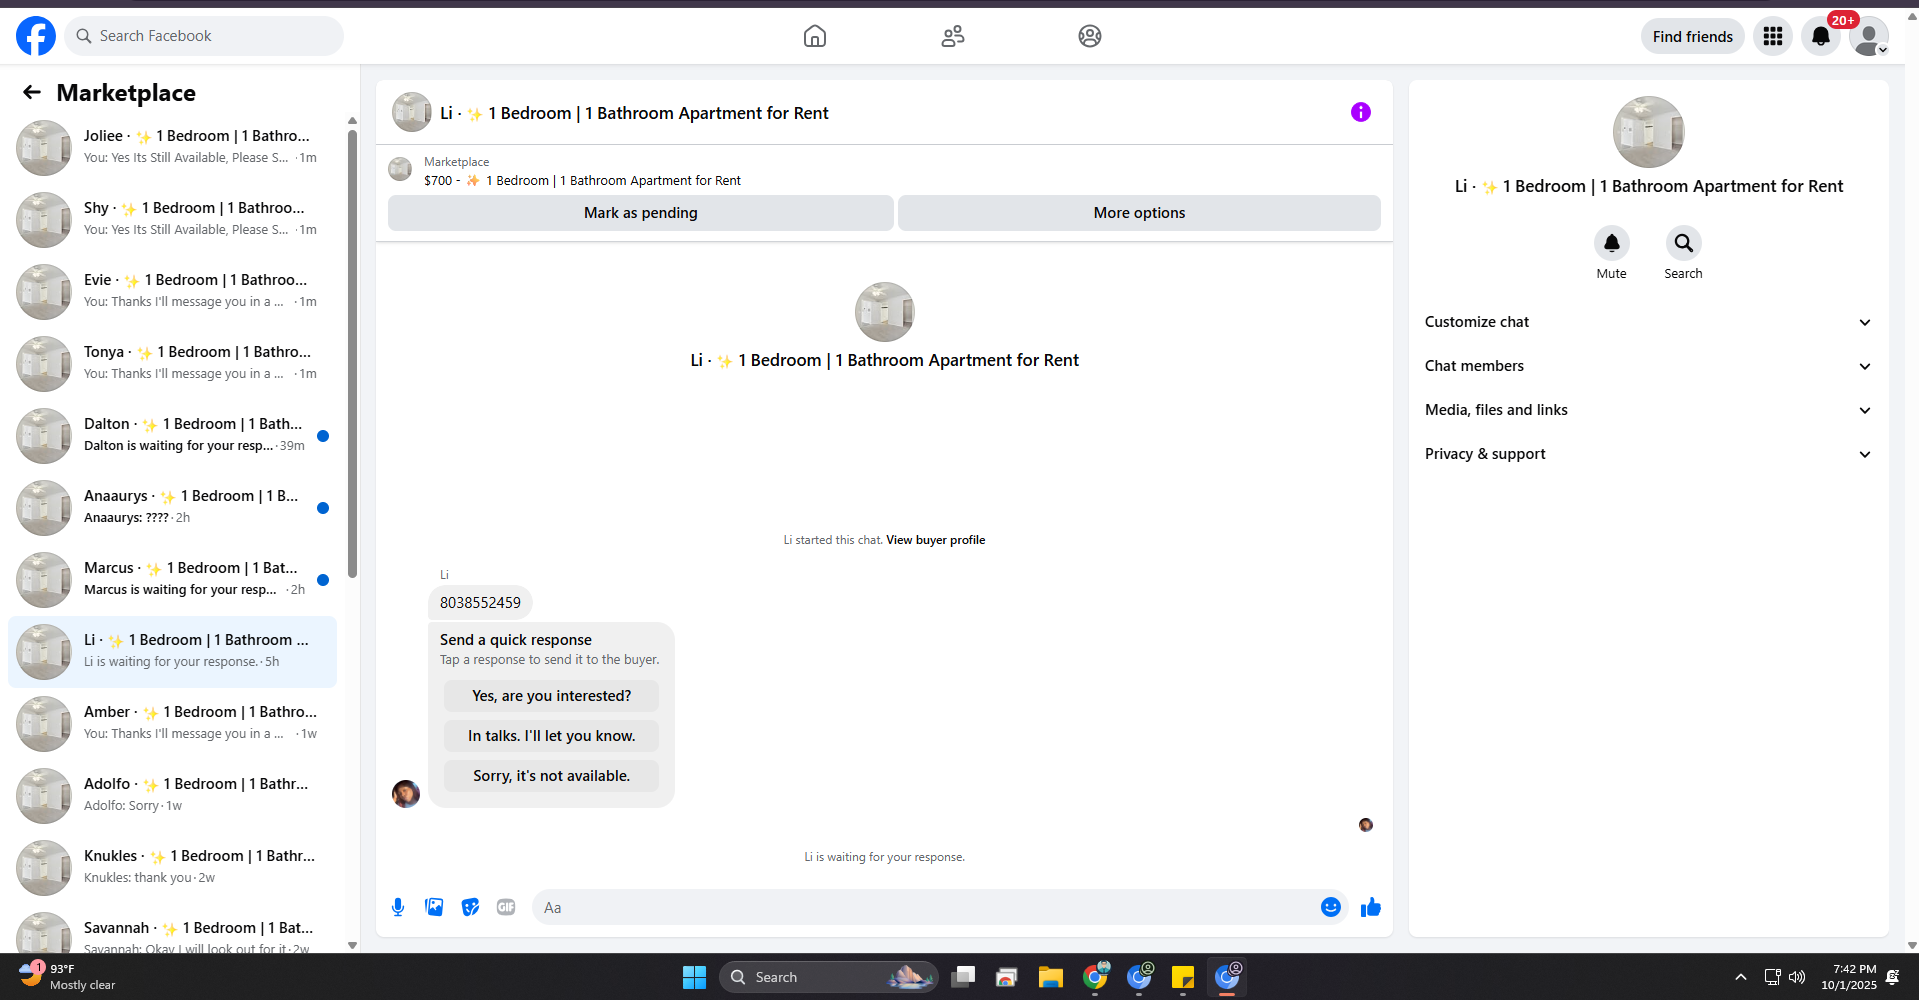The width and height of the screenshot is (1919, 1000).
Task: Open Sticky Notes from the taskbar
Action: [1183, 977]
